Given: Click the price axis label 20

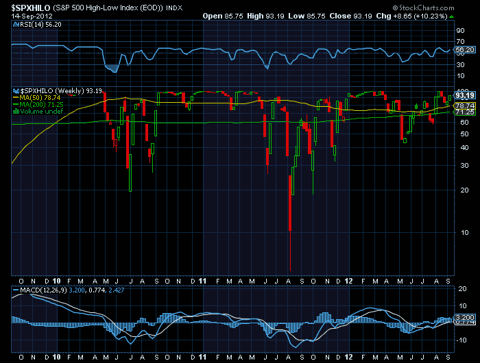Looking at the screenshot, I should 464,190.
